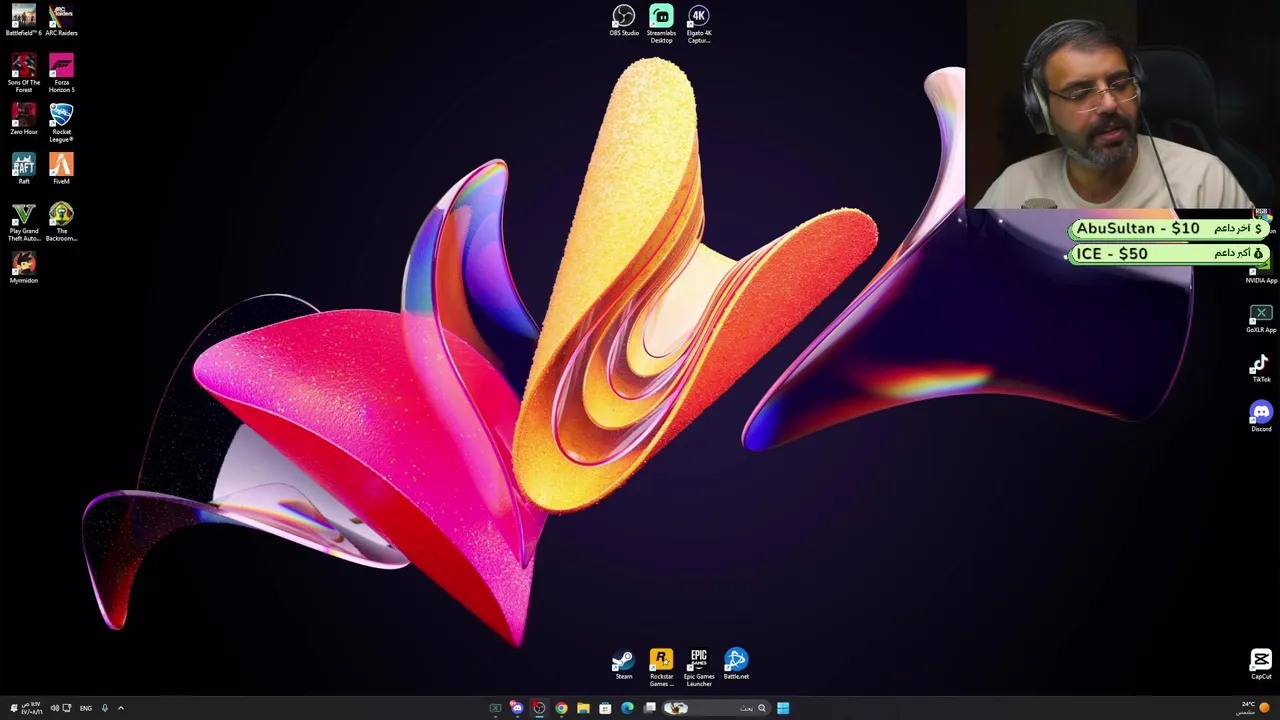
Task: Switch to OBS in the taskbar
Action: pos(539,708)
